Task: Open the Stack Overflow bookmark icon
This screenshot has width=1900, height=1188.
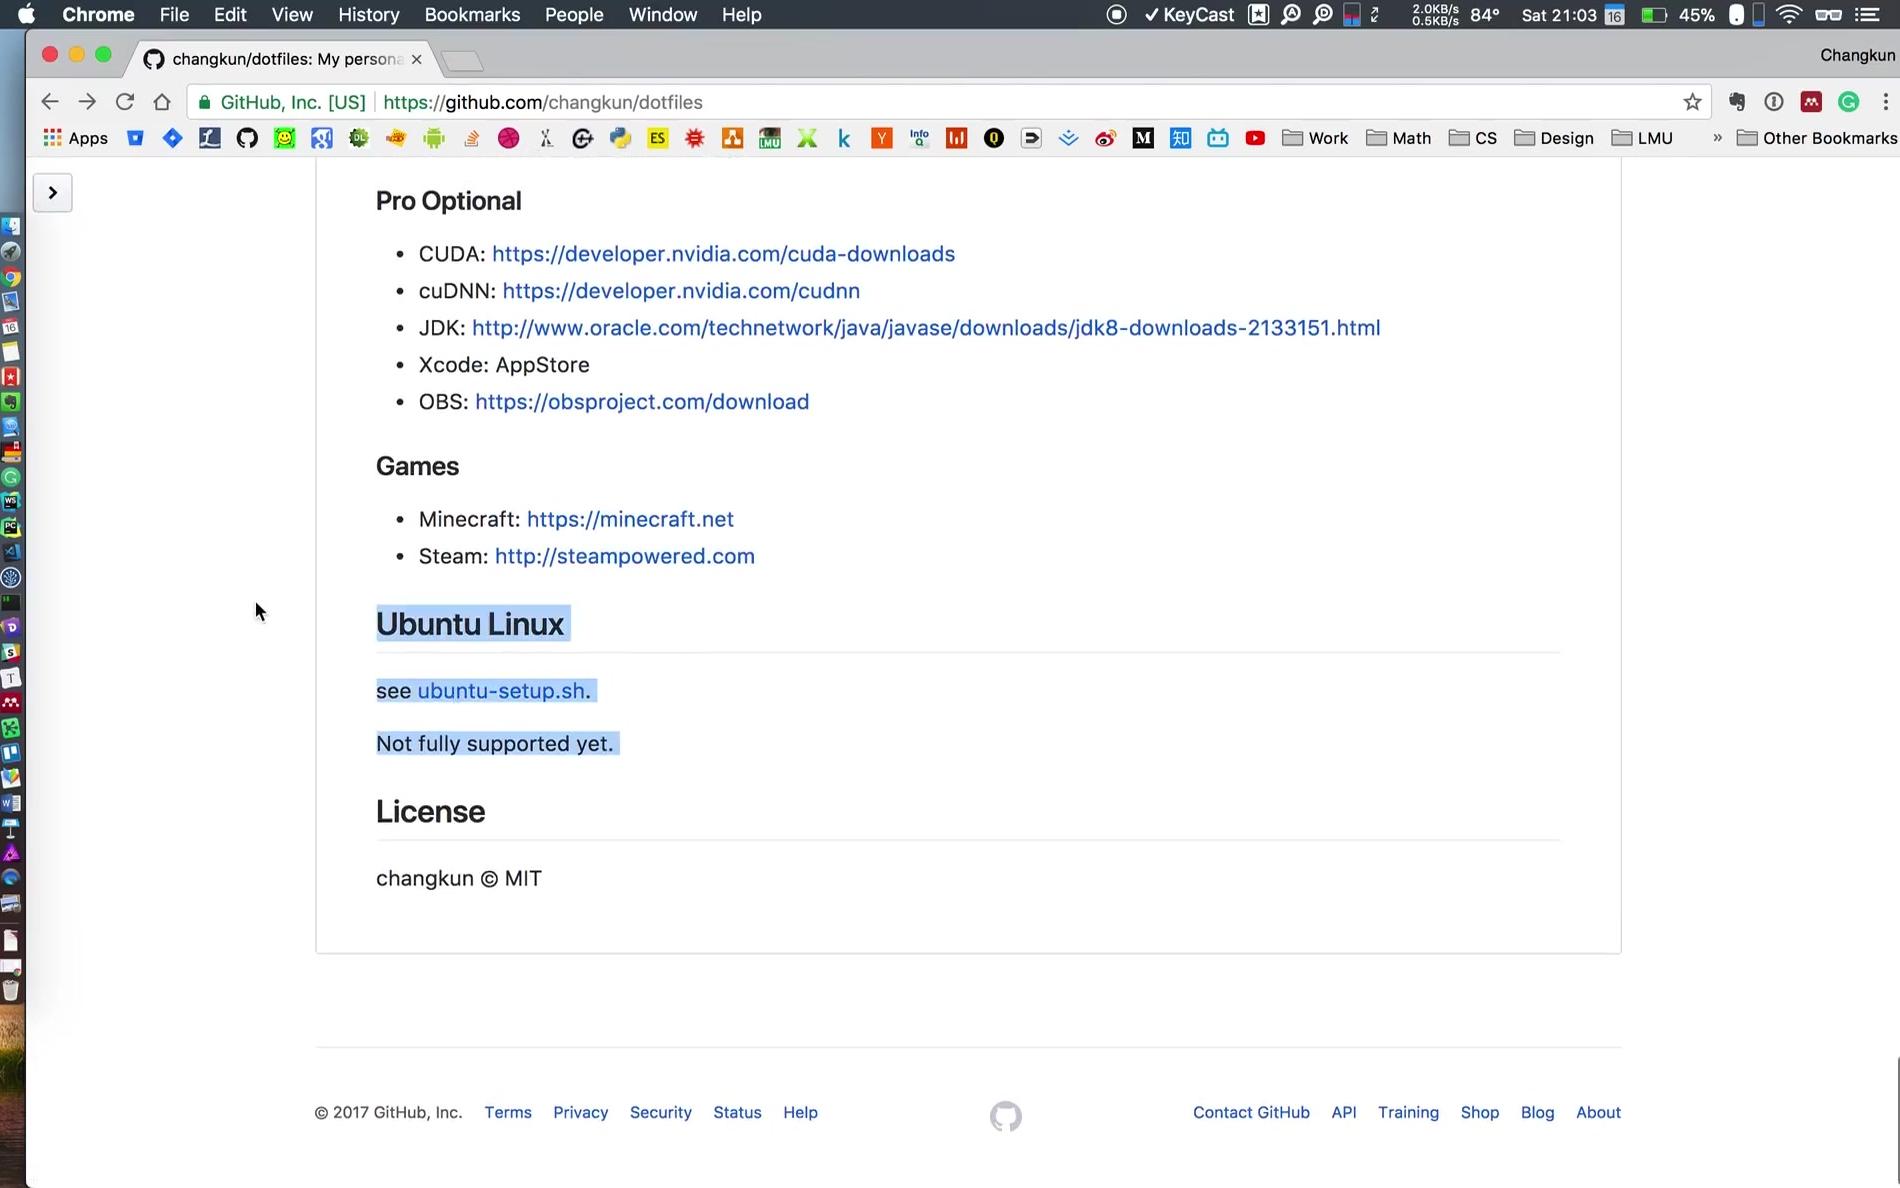Action: [x=471, y=138]
